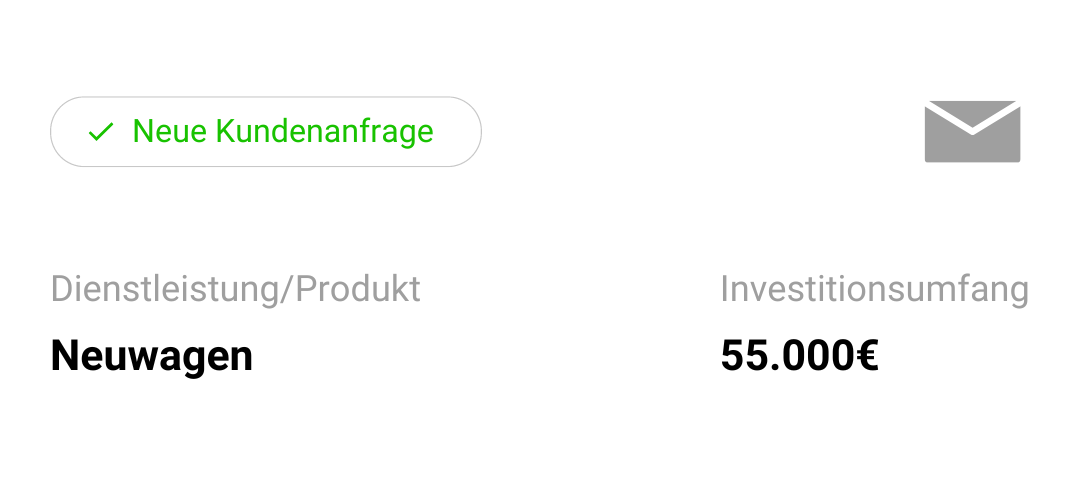Select the Neue Kundenanfrage pill button
The width and height of the screenshot is (1080, 500).
point(266,132)
